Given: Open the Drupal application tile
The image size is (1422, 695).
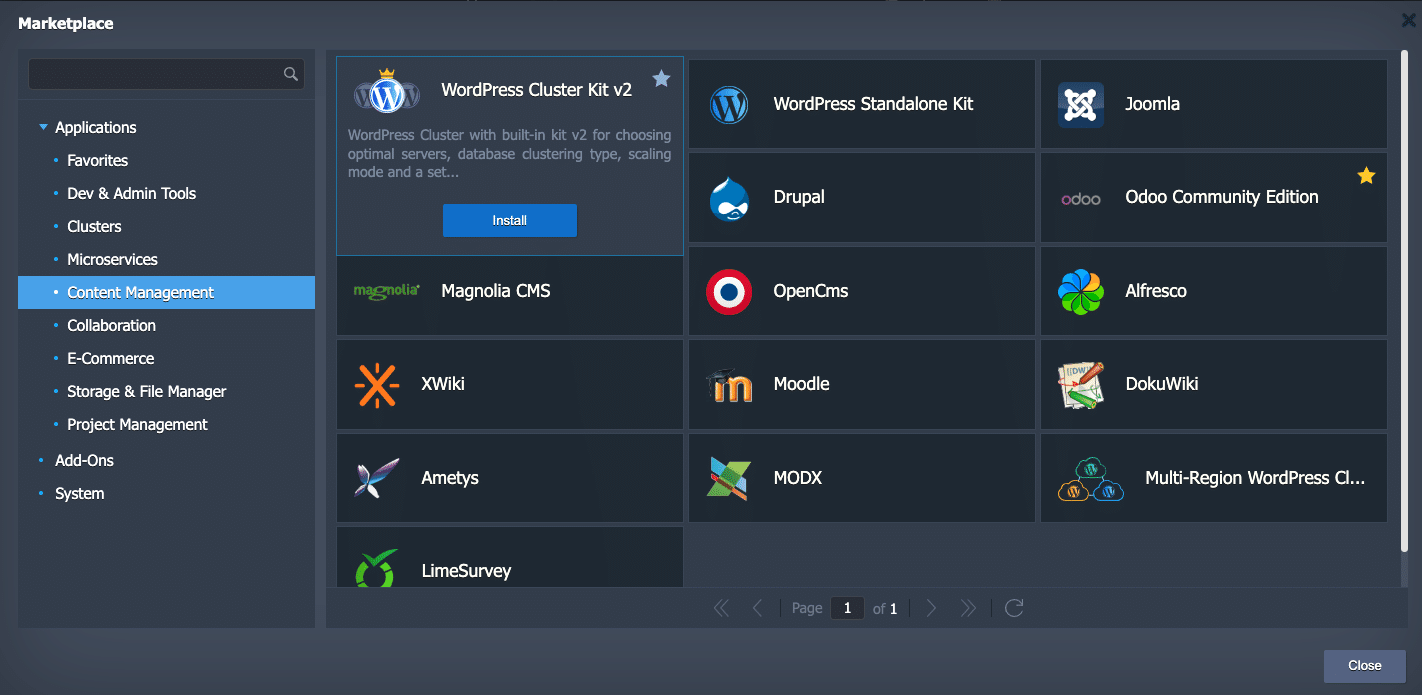Looking at the screenshot, I should pos(861,197).
